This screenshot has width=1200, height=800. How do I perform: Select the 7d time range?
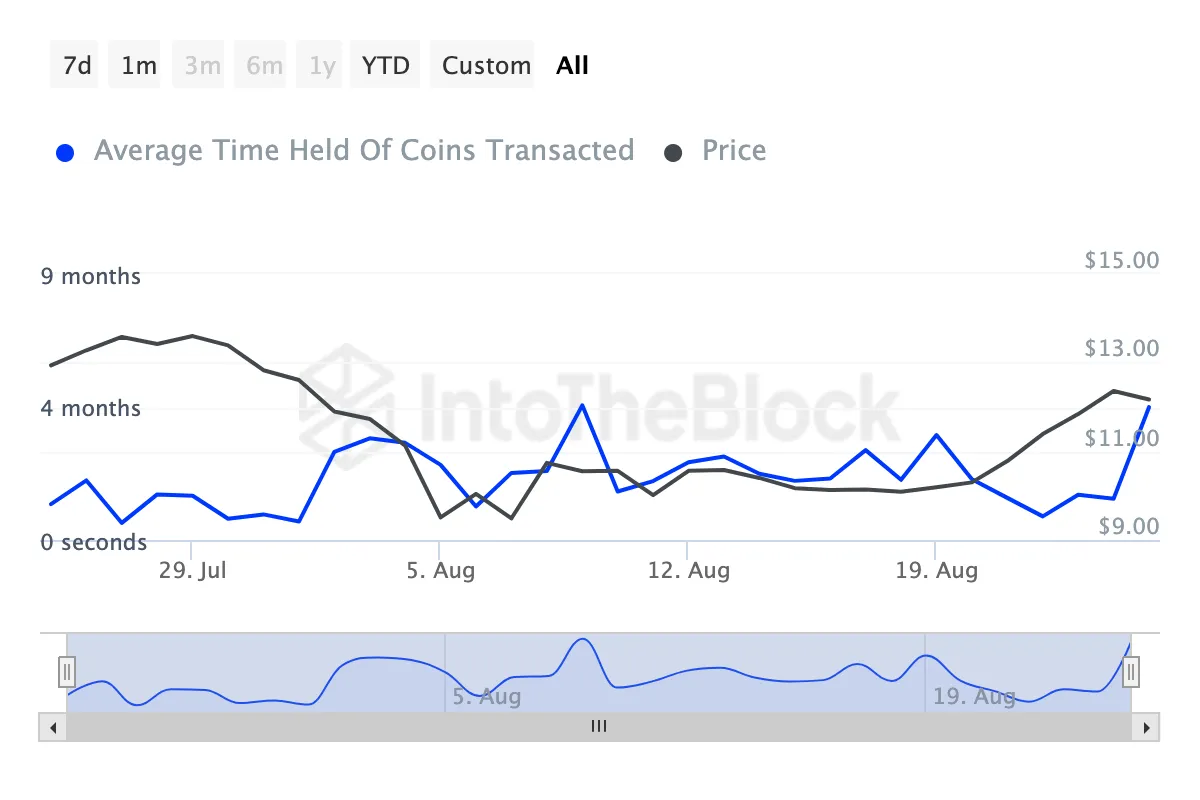point(77,66)
